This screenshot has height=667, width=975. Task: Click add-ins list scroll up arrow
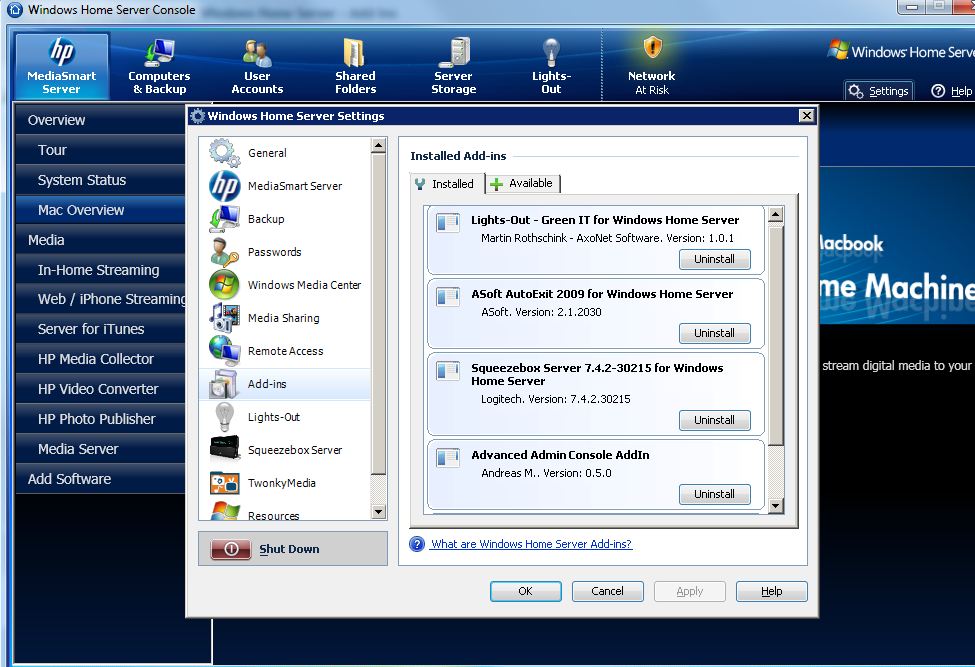775,215
